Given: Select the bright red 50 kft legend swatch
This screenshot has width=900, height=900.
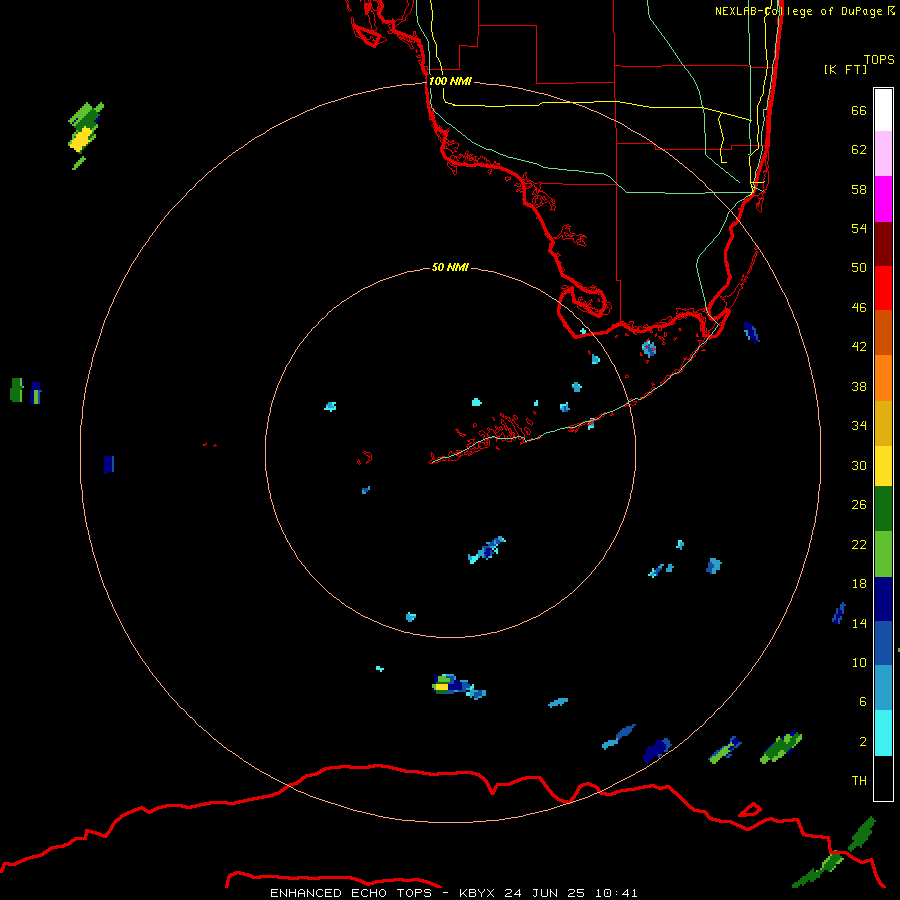Looking at the screenshot, I should [883, 288].
